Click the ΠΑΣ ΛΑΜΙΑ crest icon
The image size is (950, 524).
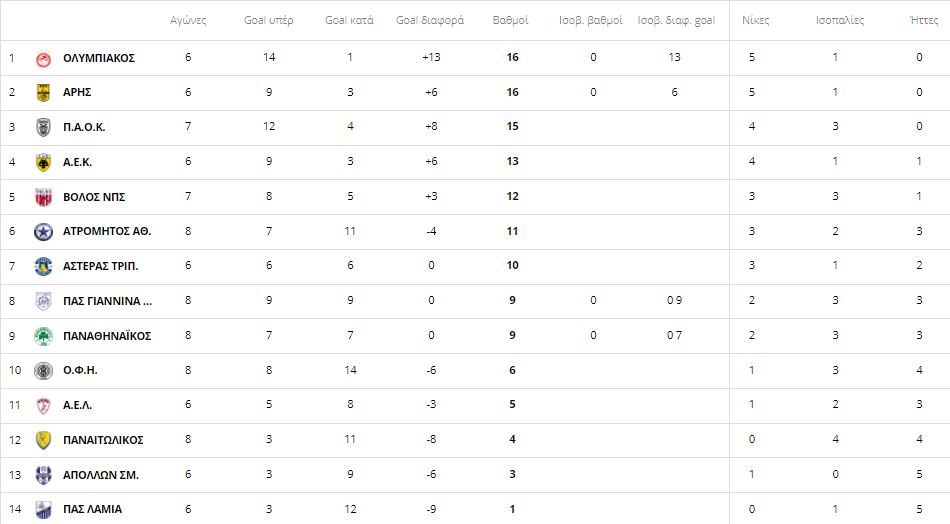click(x=43, y=509)
